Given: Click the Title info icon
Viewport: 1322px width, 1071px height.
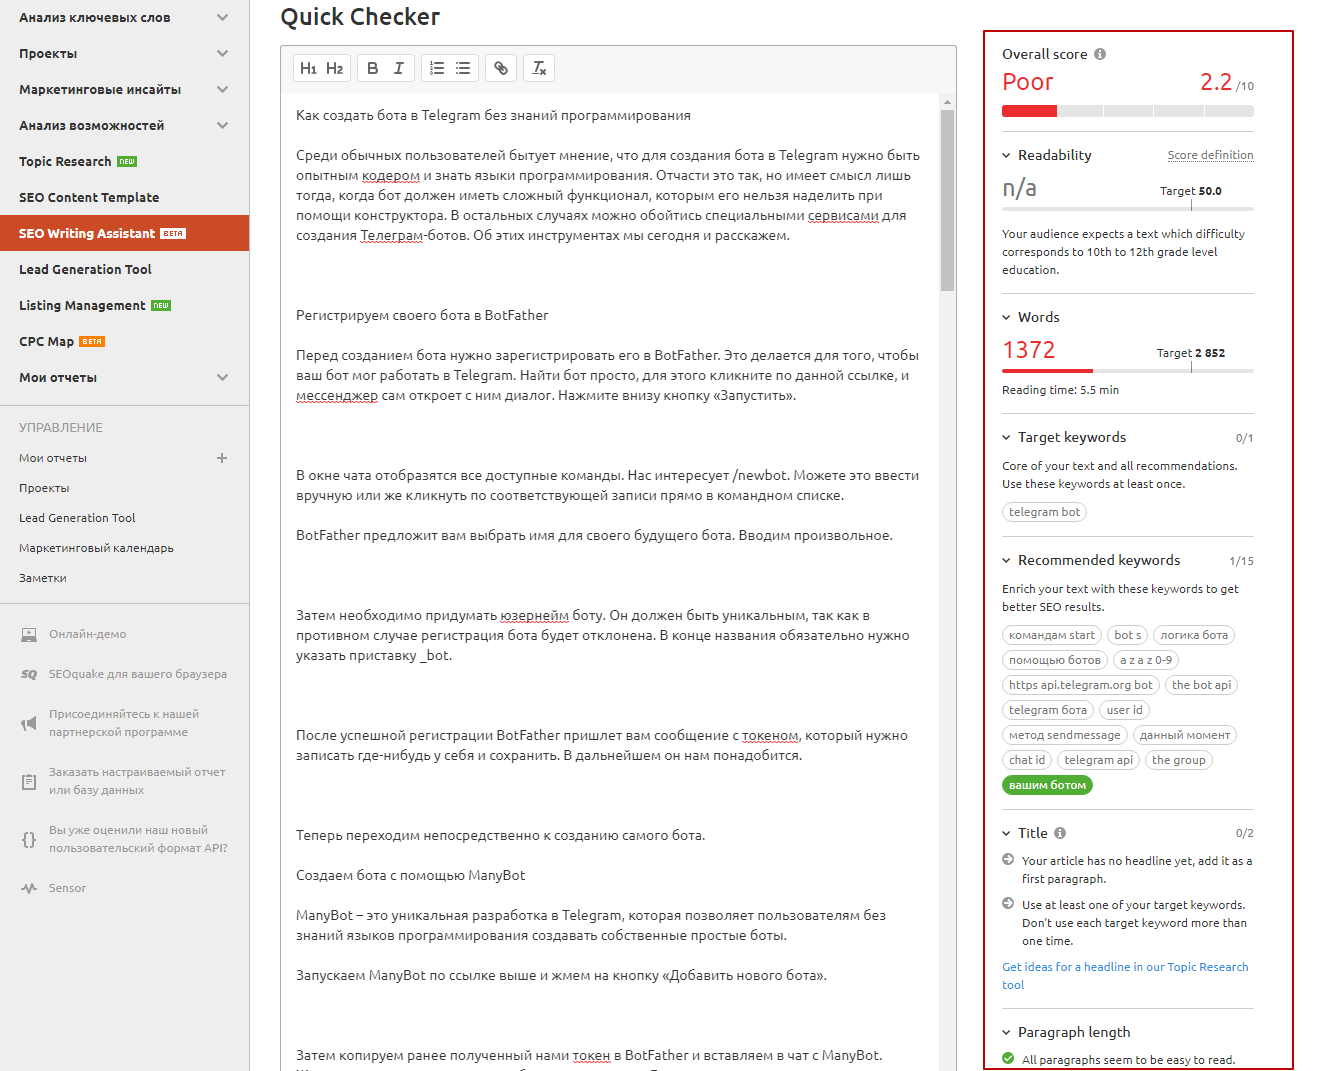Looking at the screenshot, I should pyautogui.click(x=1060, y=833).
